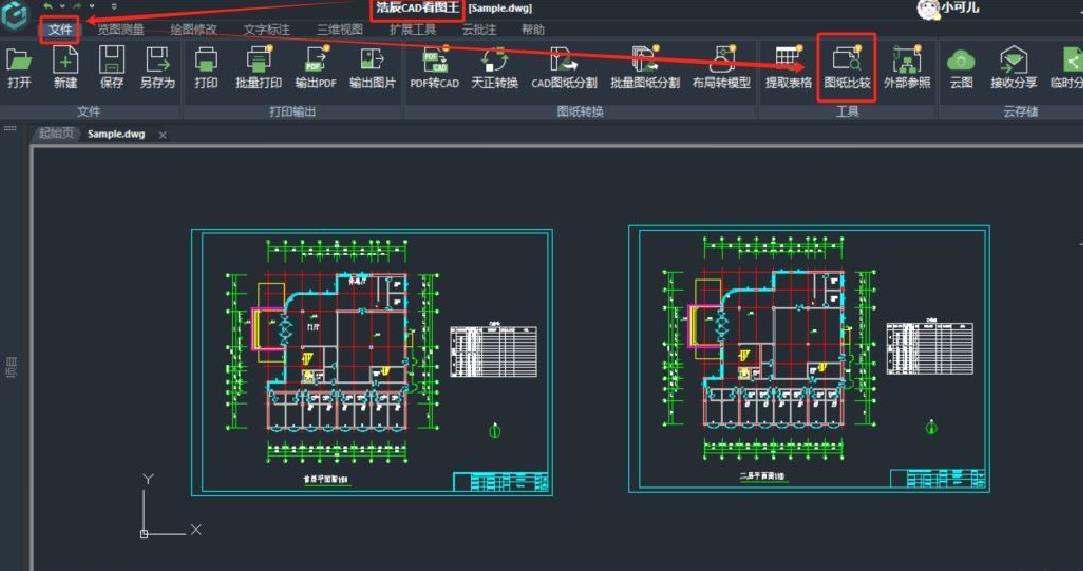The width and height of the screenshot is (1083, 571).
Task: Redo with the title bar arrow
Action: 77,7
